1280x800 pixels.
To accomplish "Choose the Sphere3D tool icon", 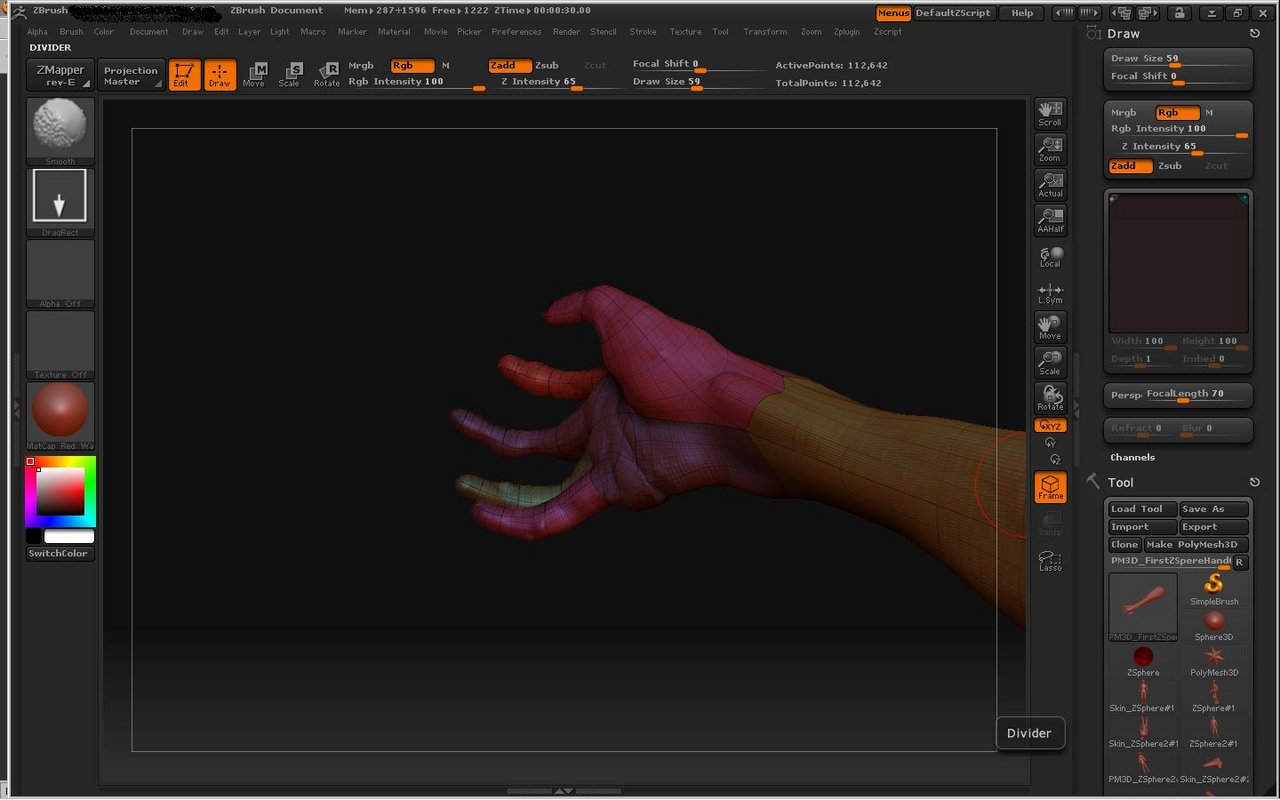I will [1213, 621].
